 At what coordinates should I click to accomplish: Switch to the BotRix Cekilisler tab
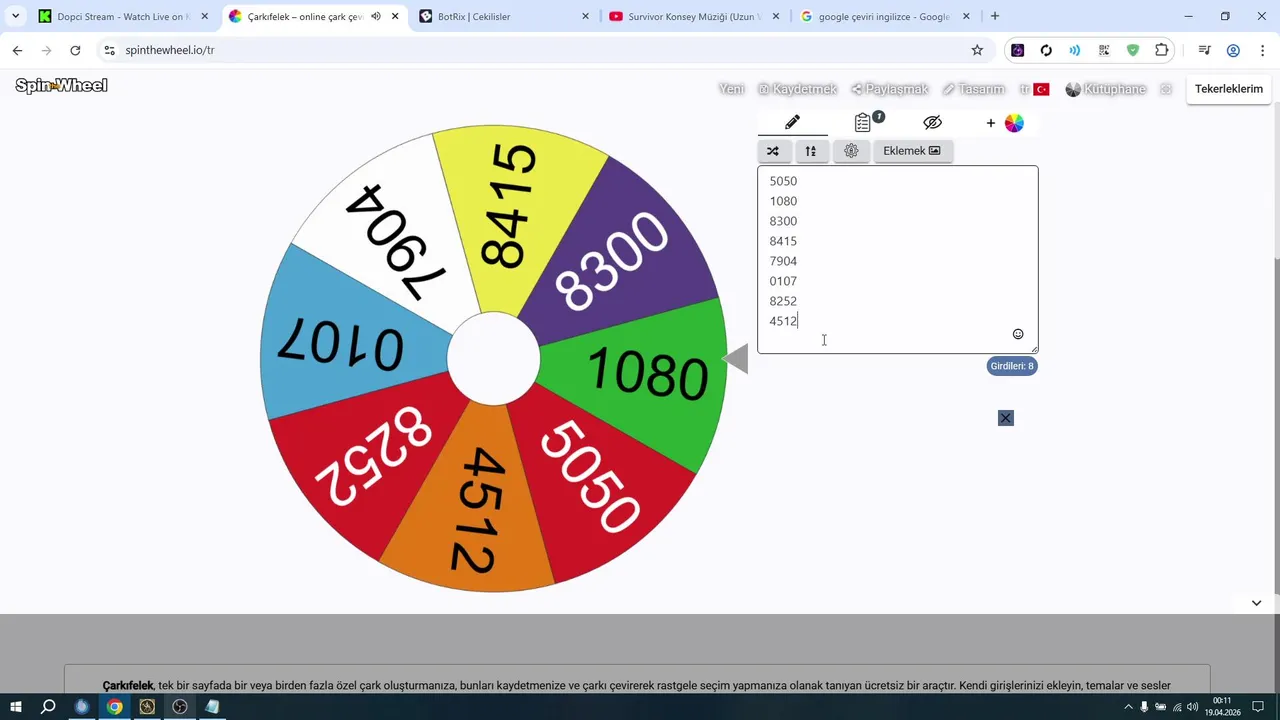(x=504, y=16)
